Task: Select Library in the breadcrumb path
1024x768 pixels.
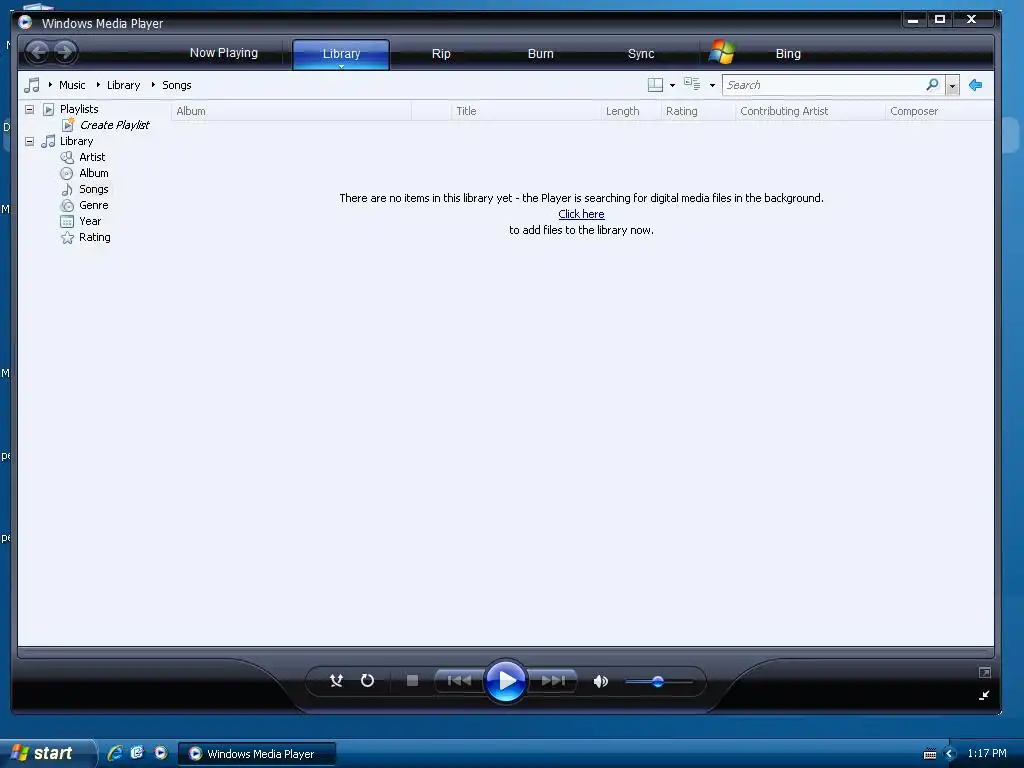Action: (x=123, y=85)
